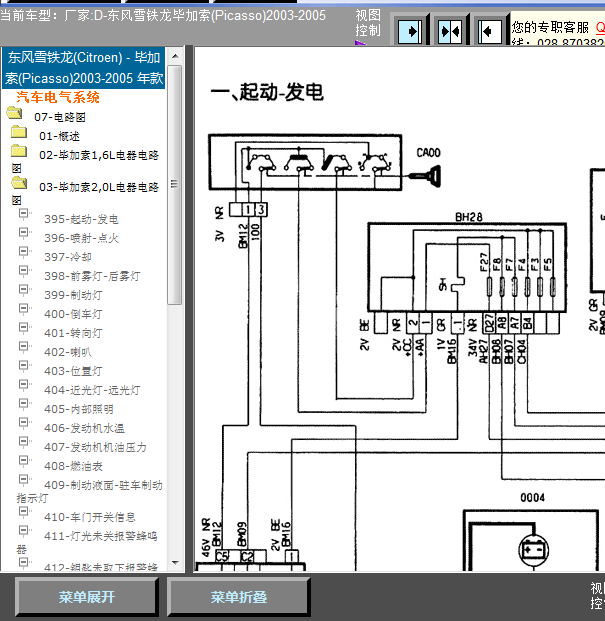Collapse the node next to 404-近光灯-远光灯
605x621 pixels.
(x=24, y=385)
